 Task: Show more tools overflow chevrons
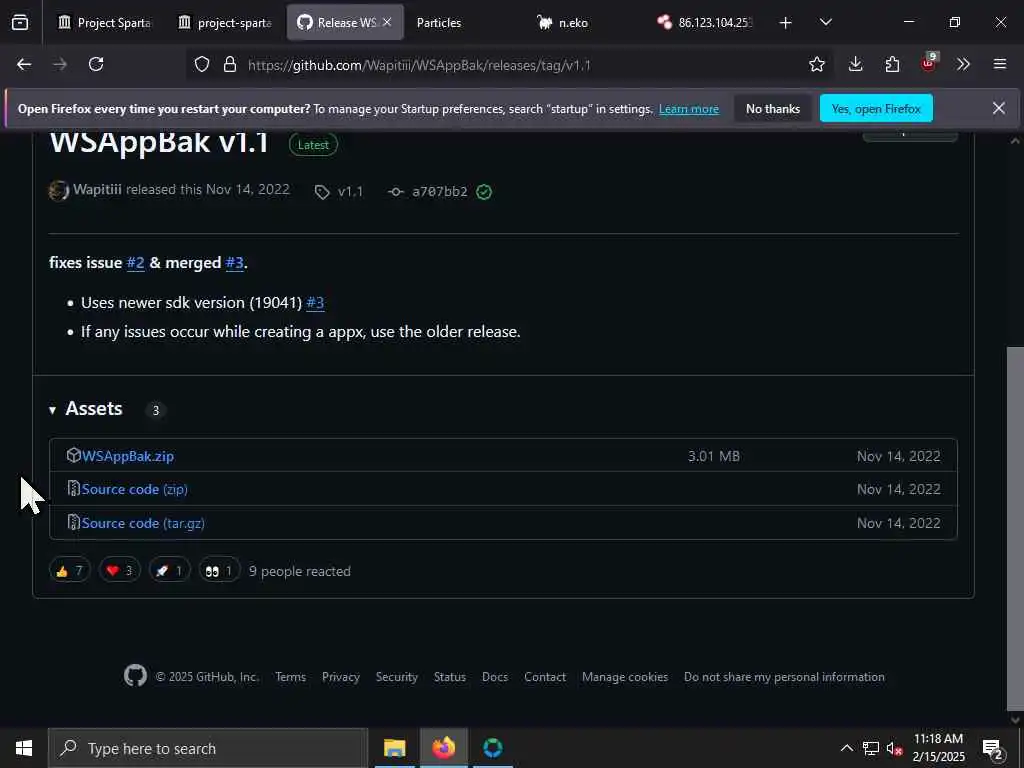963,64
